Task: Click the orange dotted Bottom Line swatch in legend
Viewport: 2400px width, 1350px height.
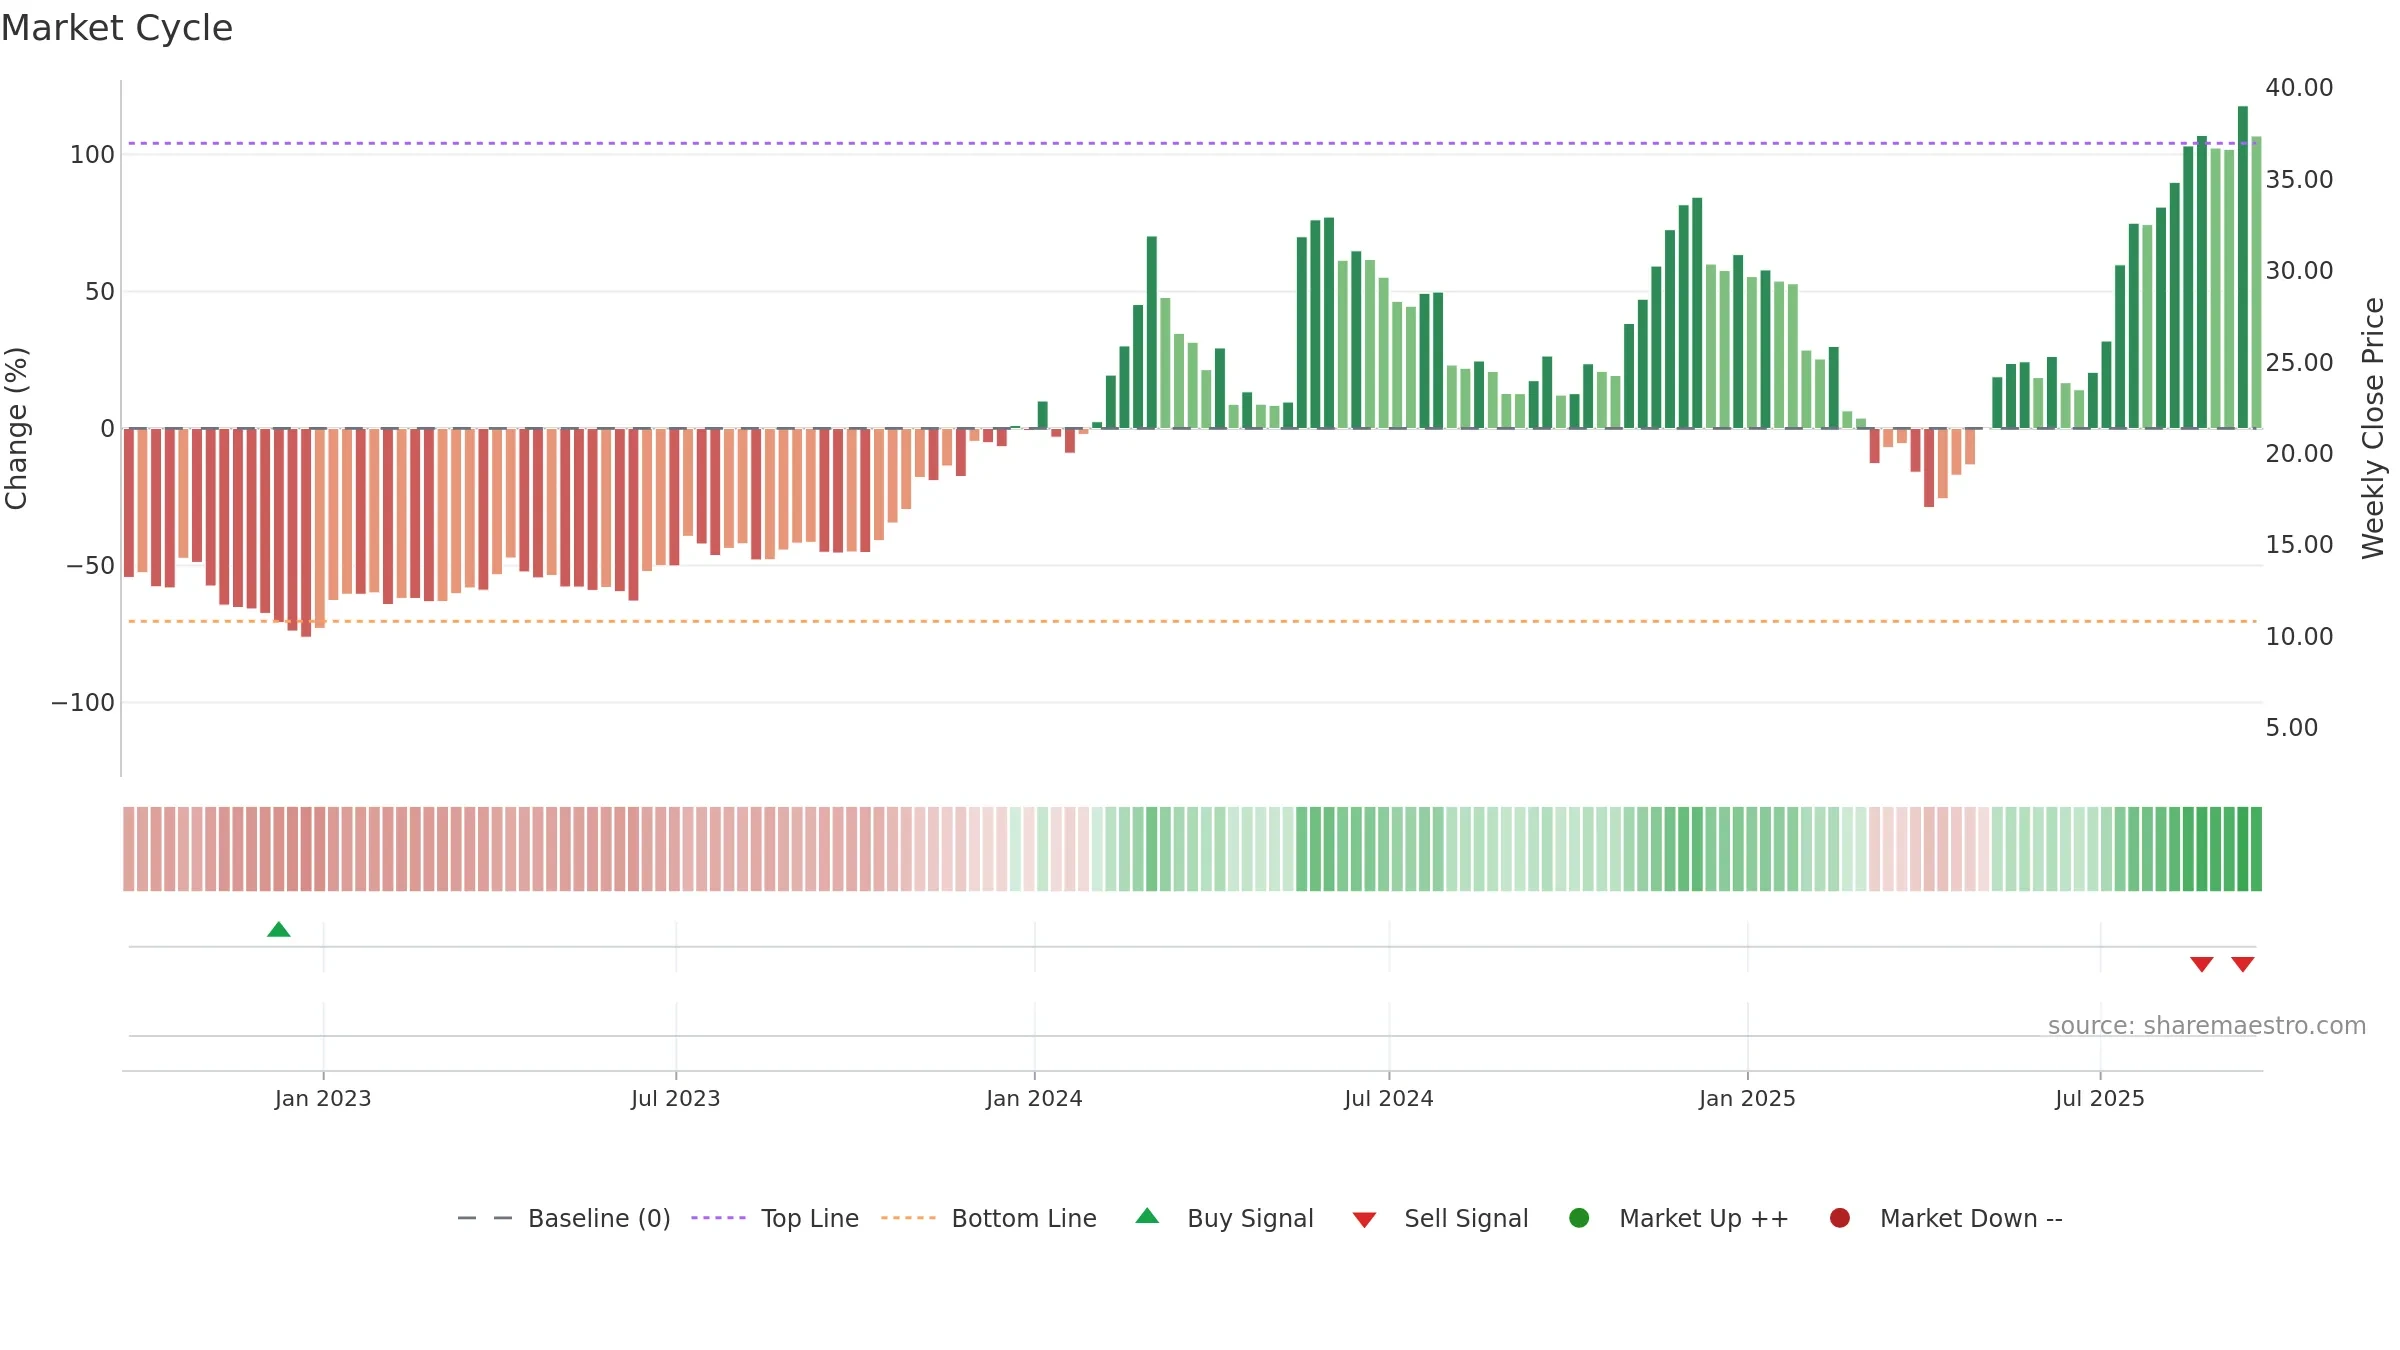Action: click(x=908, y=1218)
